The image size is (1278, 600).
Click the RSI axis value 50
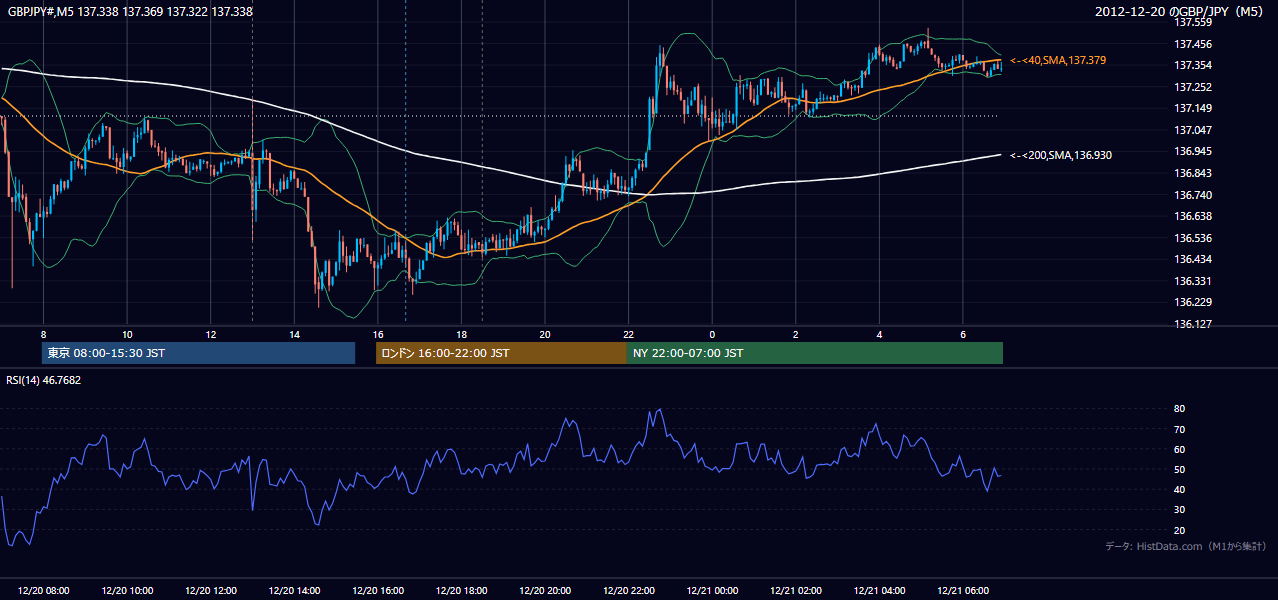(x=1179, y=469)
